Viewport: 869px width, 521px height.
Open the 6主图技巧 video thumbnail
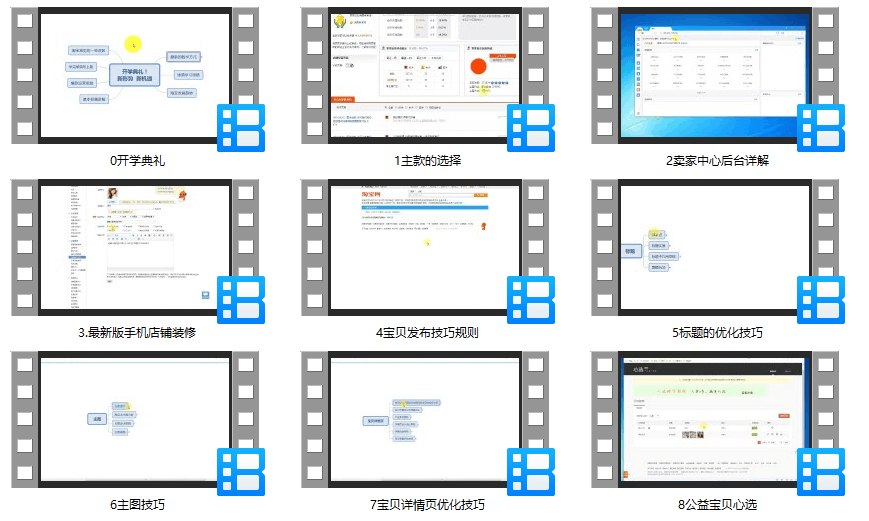click(135, 419)
